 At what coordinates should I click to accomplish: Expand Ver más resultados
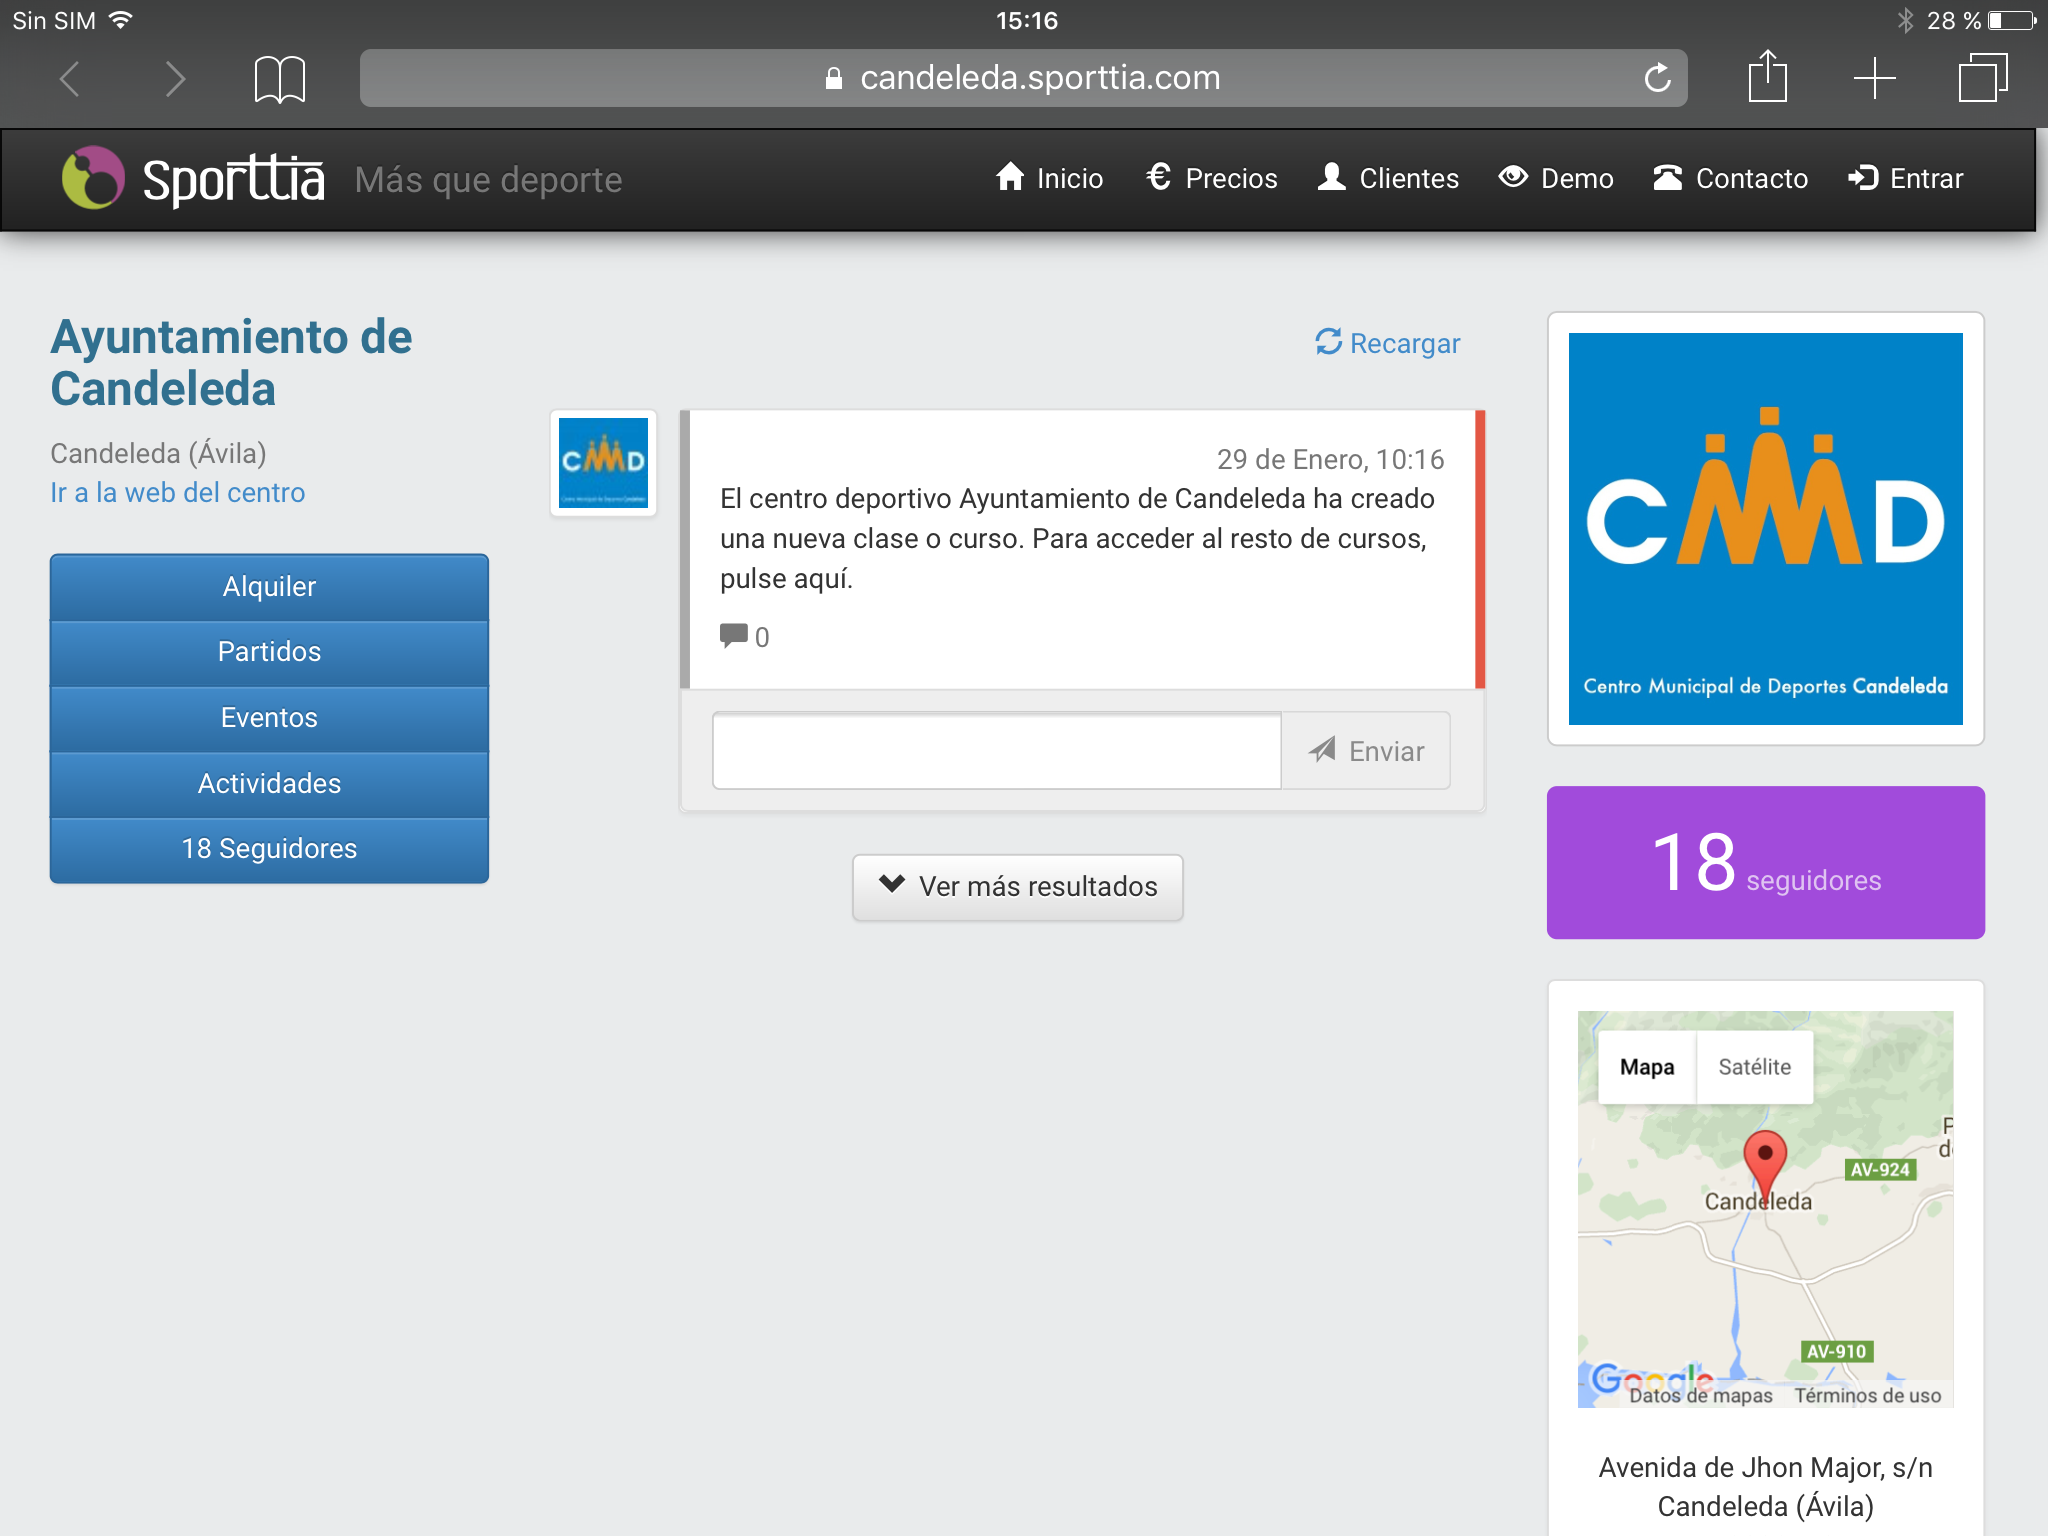[x=1018, y=887]
